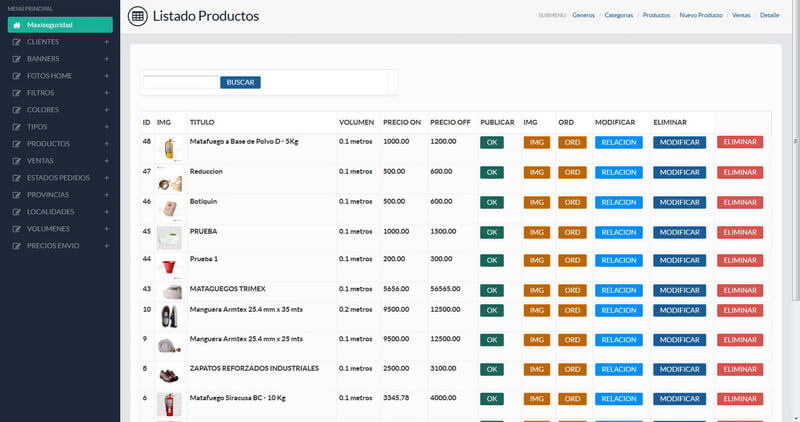Go to Categorias in top submenu
800x422 pixels.
click(x=619, y=16)
